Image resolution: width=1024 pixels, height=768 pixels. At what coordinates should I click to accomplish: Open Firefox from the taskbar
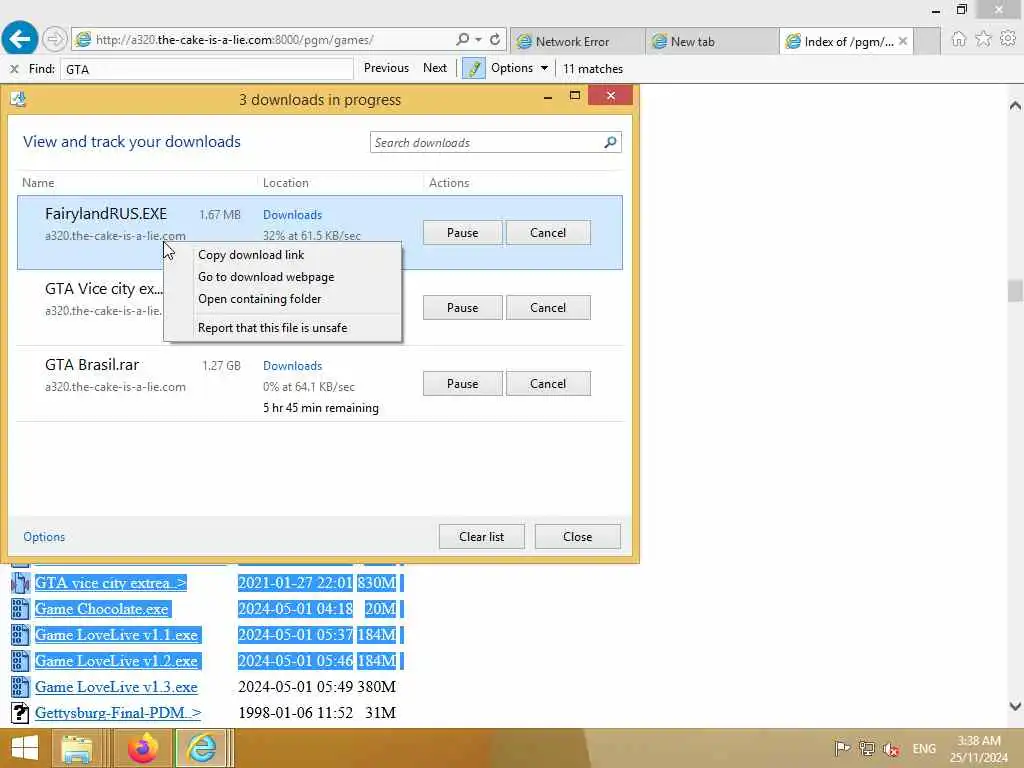[142, 748]
